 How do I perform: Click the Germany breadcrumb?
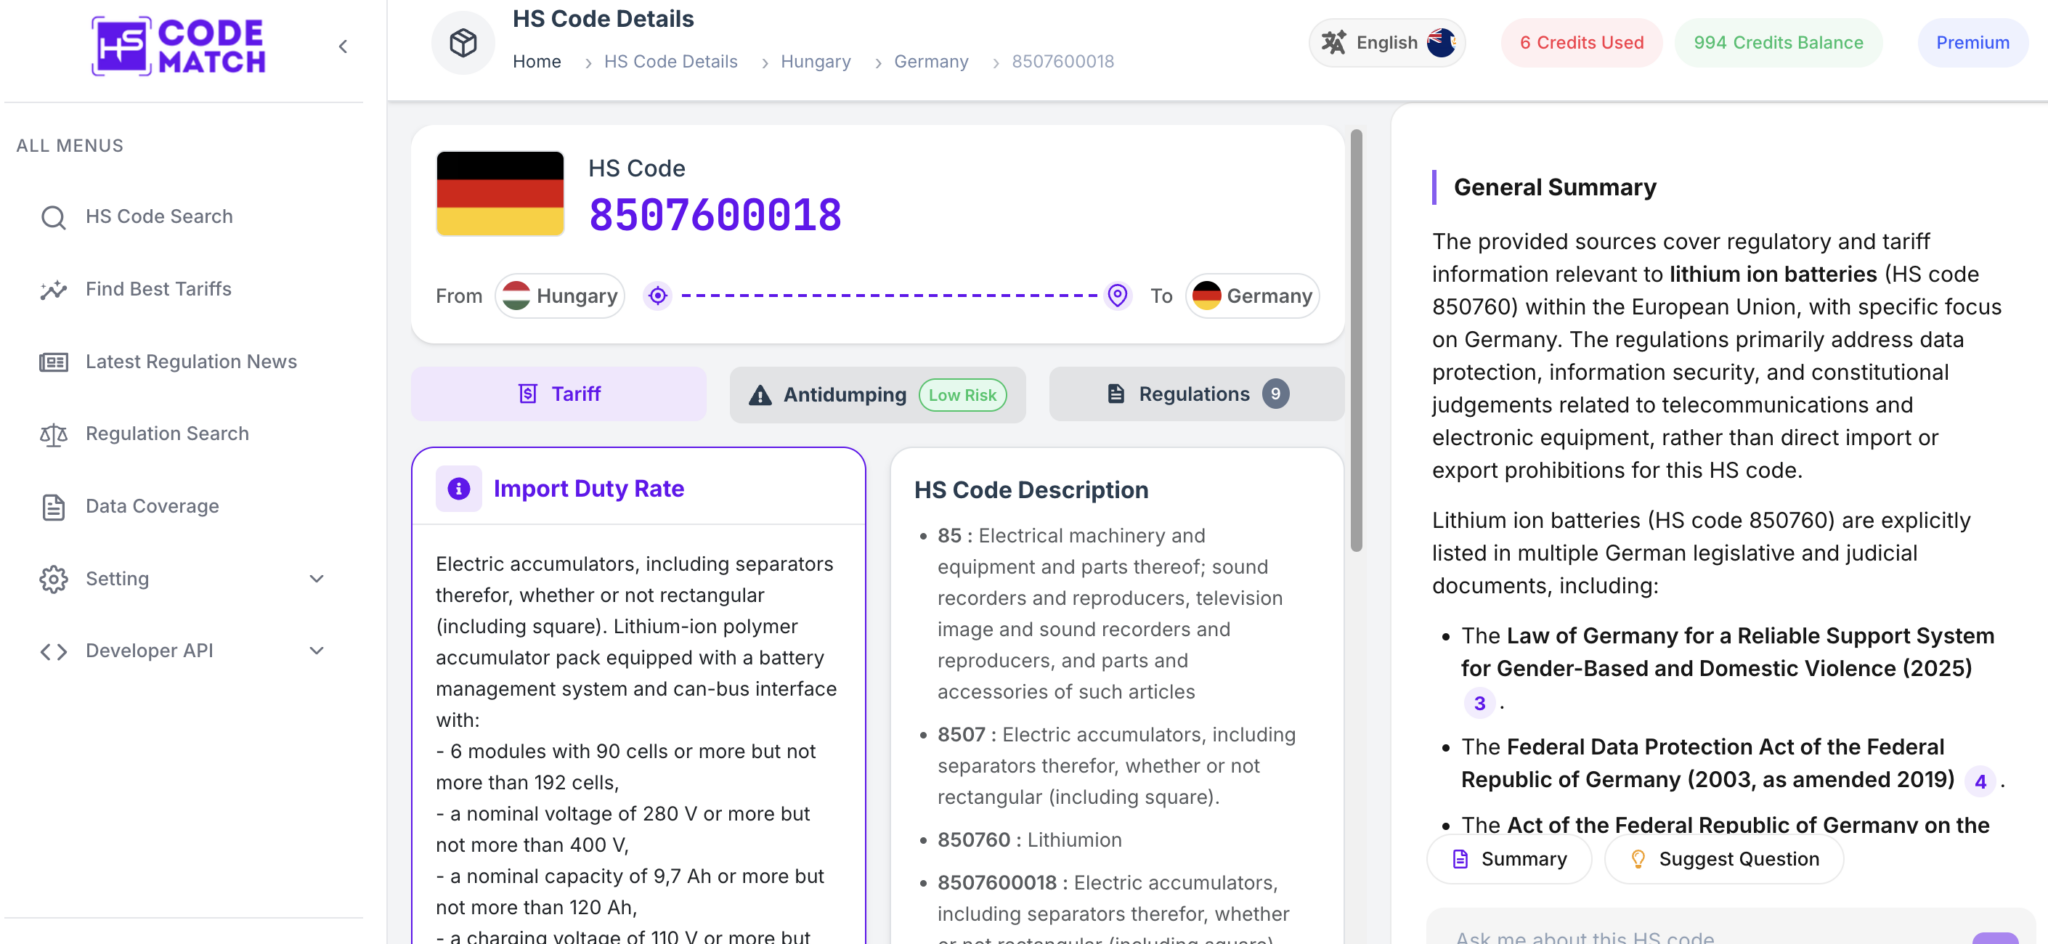point(931,62)
